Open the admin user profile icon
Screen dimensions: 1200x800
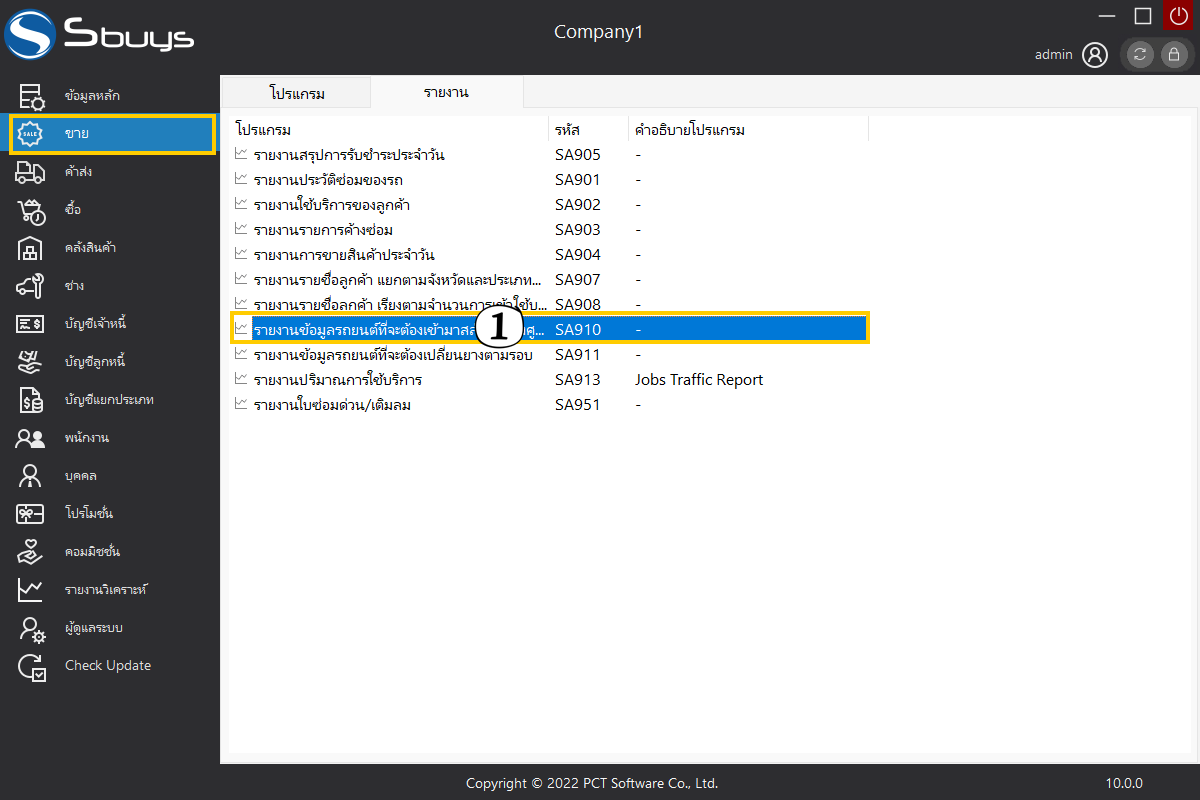(x=1095, y=55)
